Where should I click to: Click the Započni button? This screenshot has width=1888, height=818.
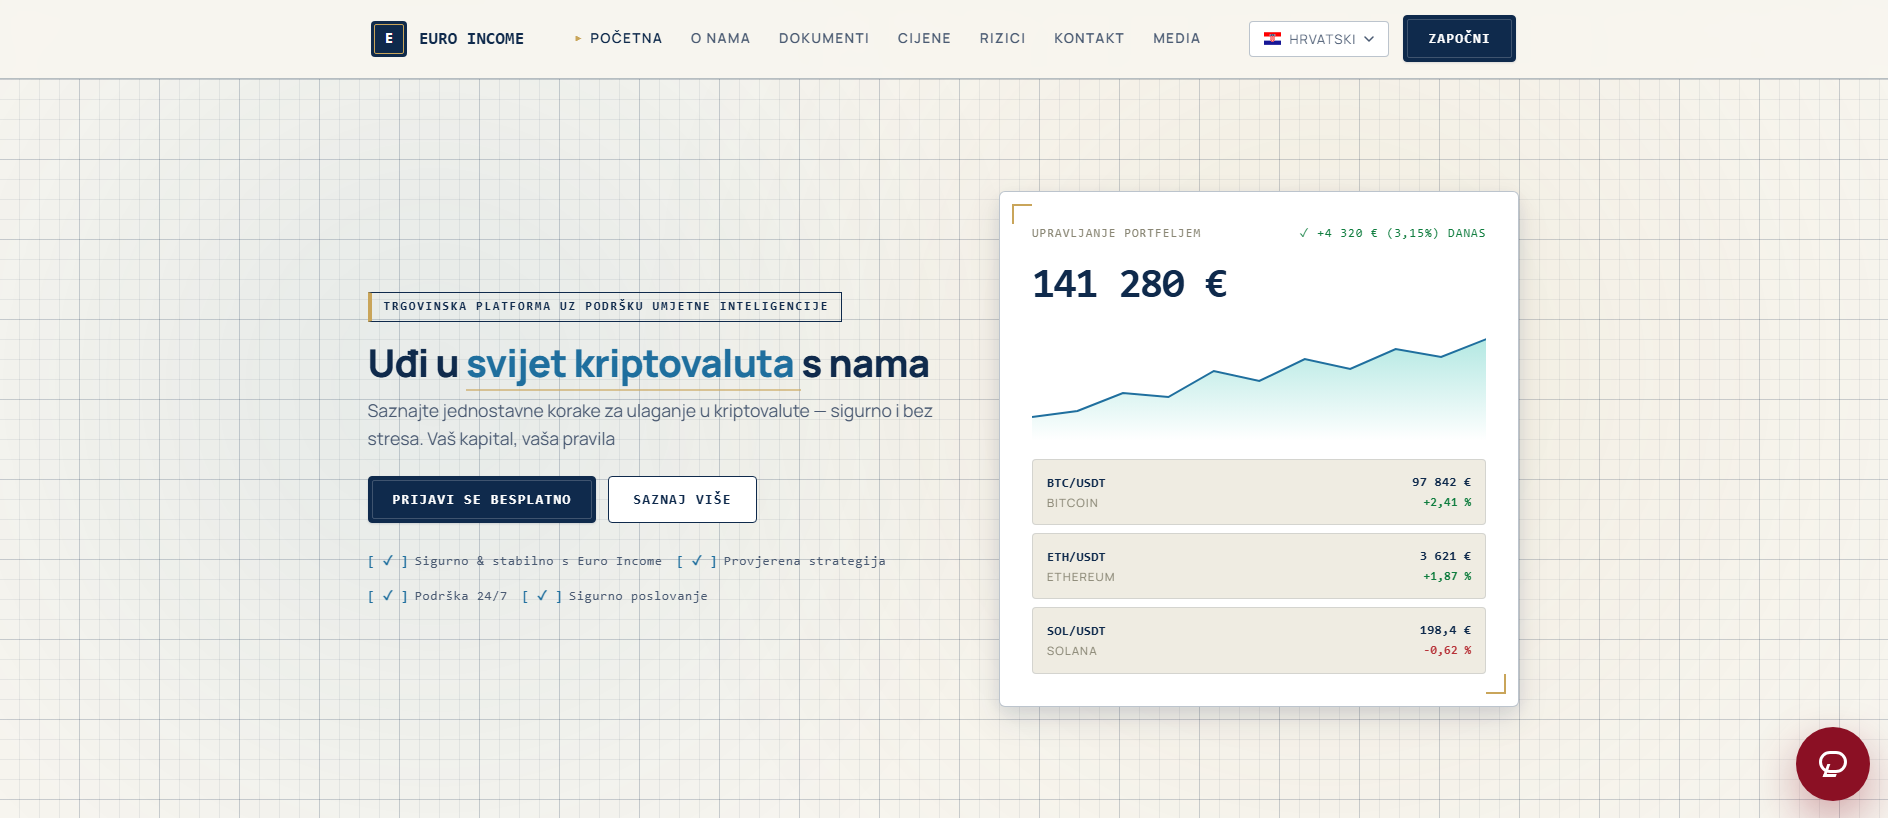tap(1459, 39)
